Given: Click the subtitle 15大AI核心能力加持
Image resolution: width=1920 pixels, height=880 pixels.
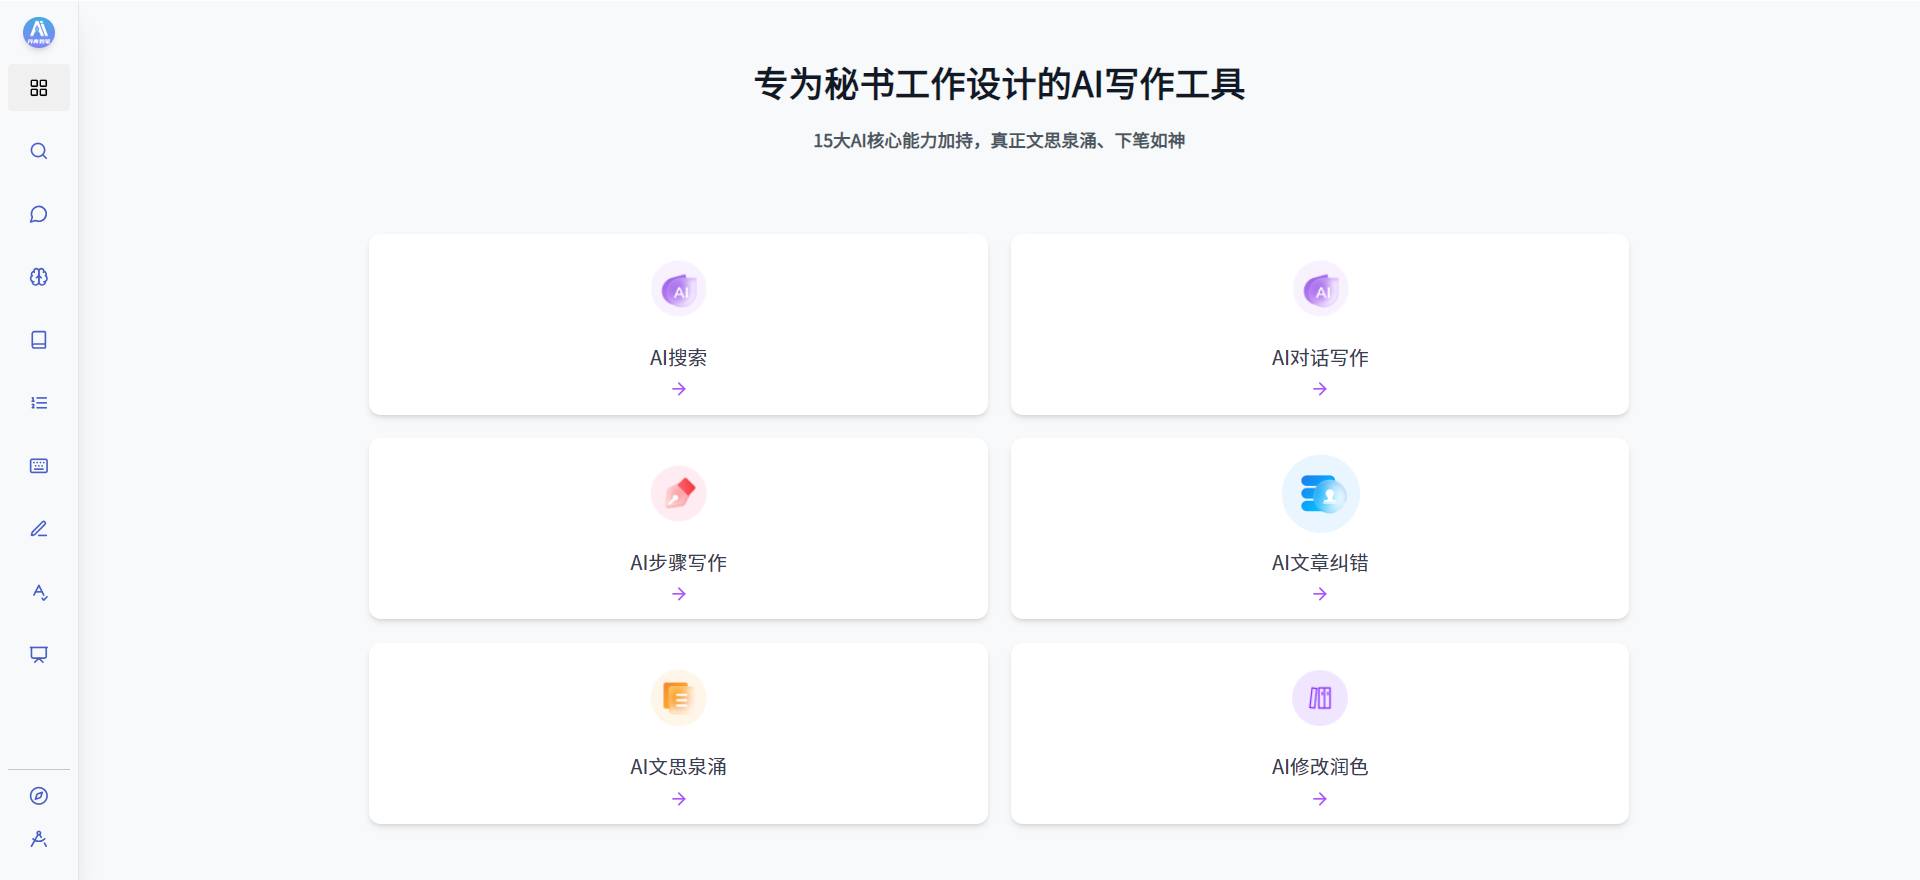Looking at the screenshot, I should pos(893,141).
